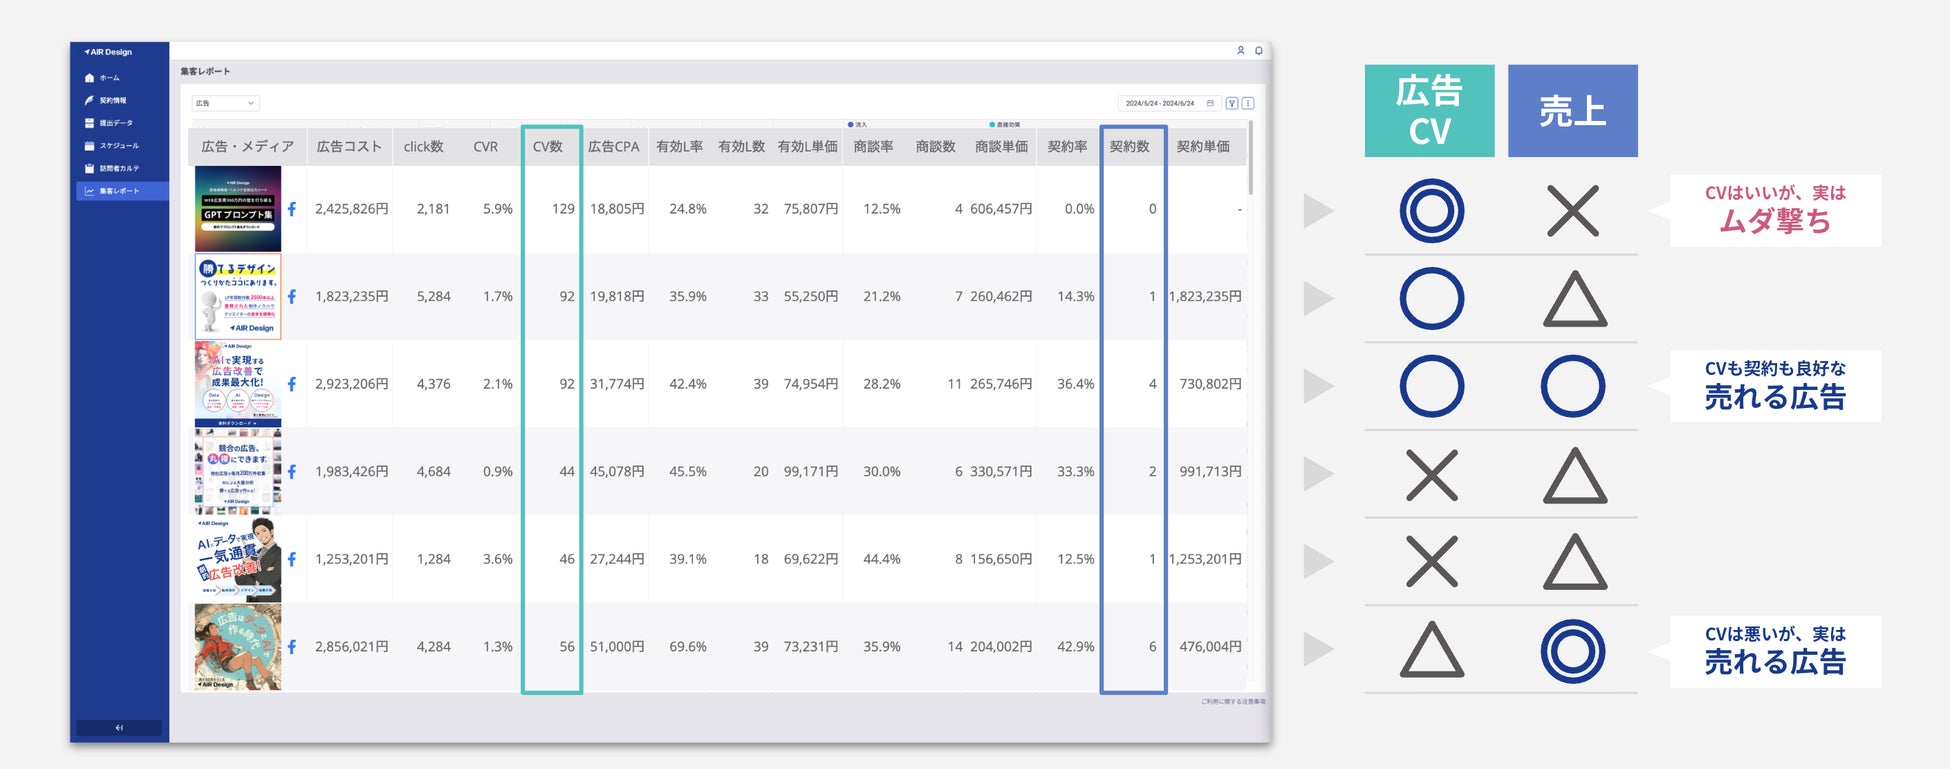Viewport: 1950px width, 769px height.
Task: Open the 広告改善で成果最大化 ad thumbnail
Action: (238, 384)
